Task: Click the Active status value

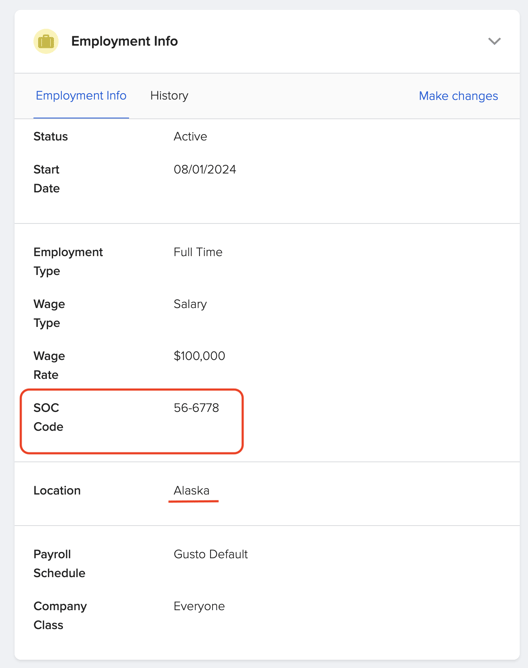Action: click(190, 136)
